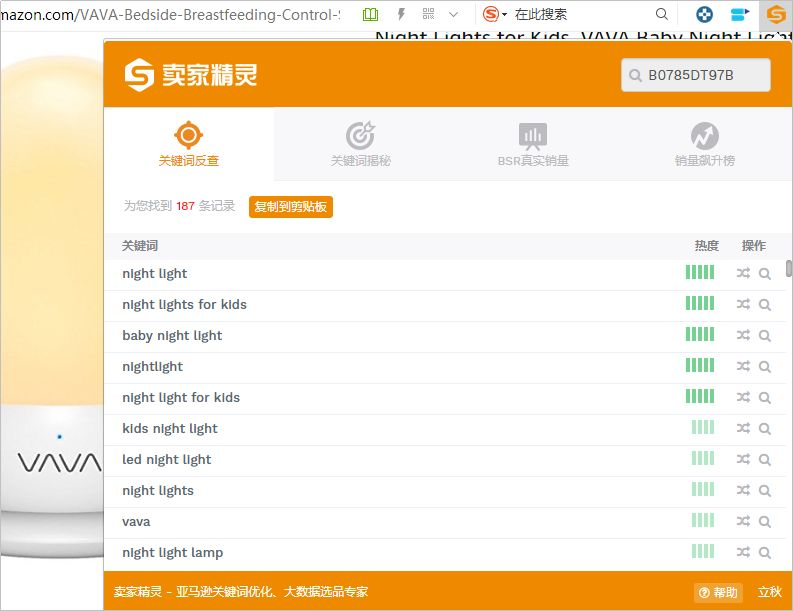Select keyword 'led night light'
Viewport: 793px width, 611px height.
pos(167,459)
